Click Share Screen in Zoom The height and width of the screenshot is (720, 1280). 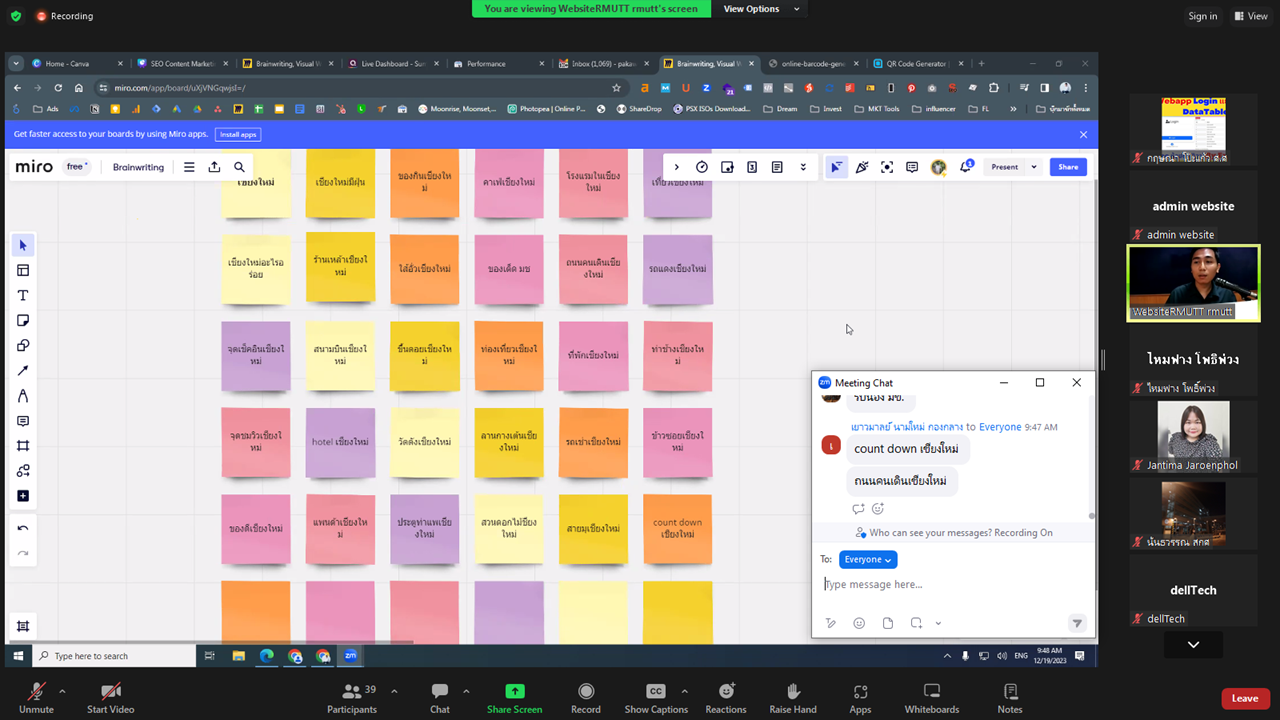click(x=514, y=698)
